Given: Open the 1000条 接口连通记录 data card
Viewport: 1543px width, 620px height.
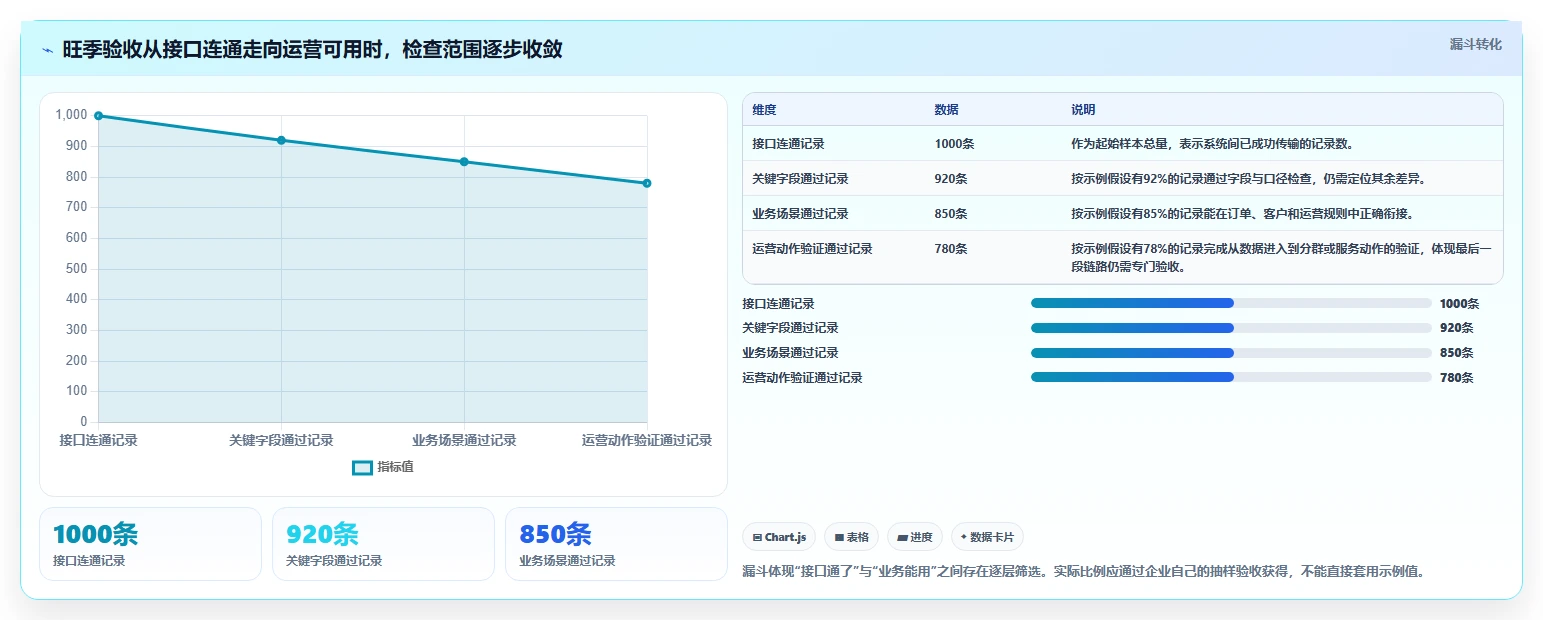Looking at the screenshot, I should (x=150, y=544).
